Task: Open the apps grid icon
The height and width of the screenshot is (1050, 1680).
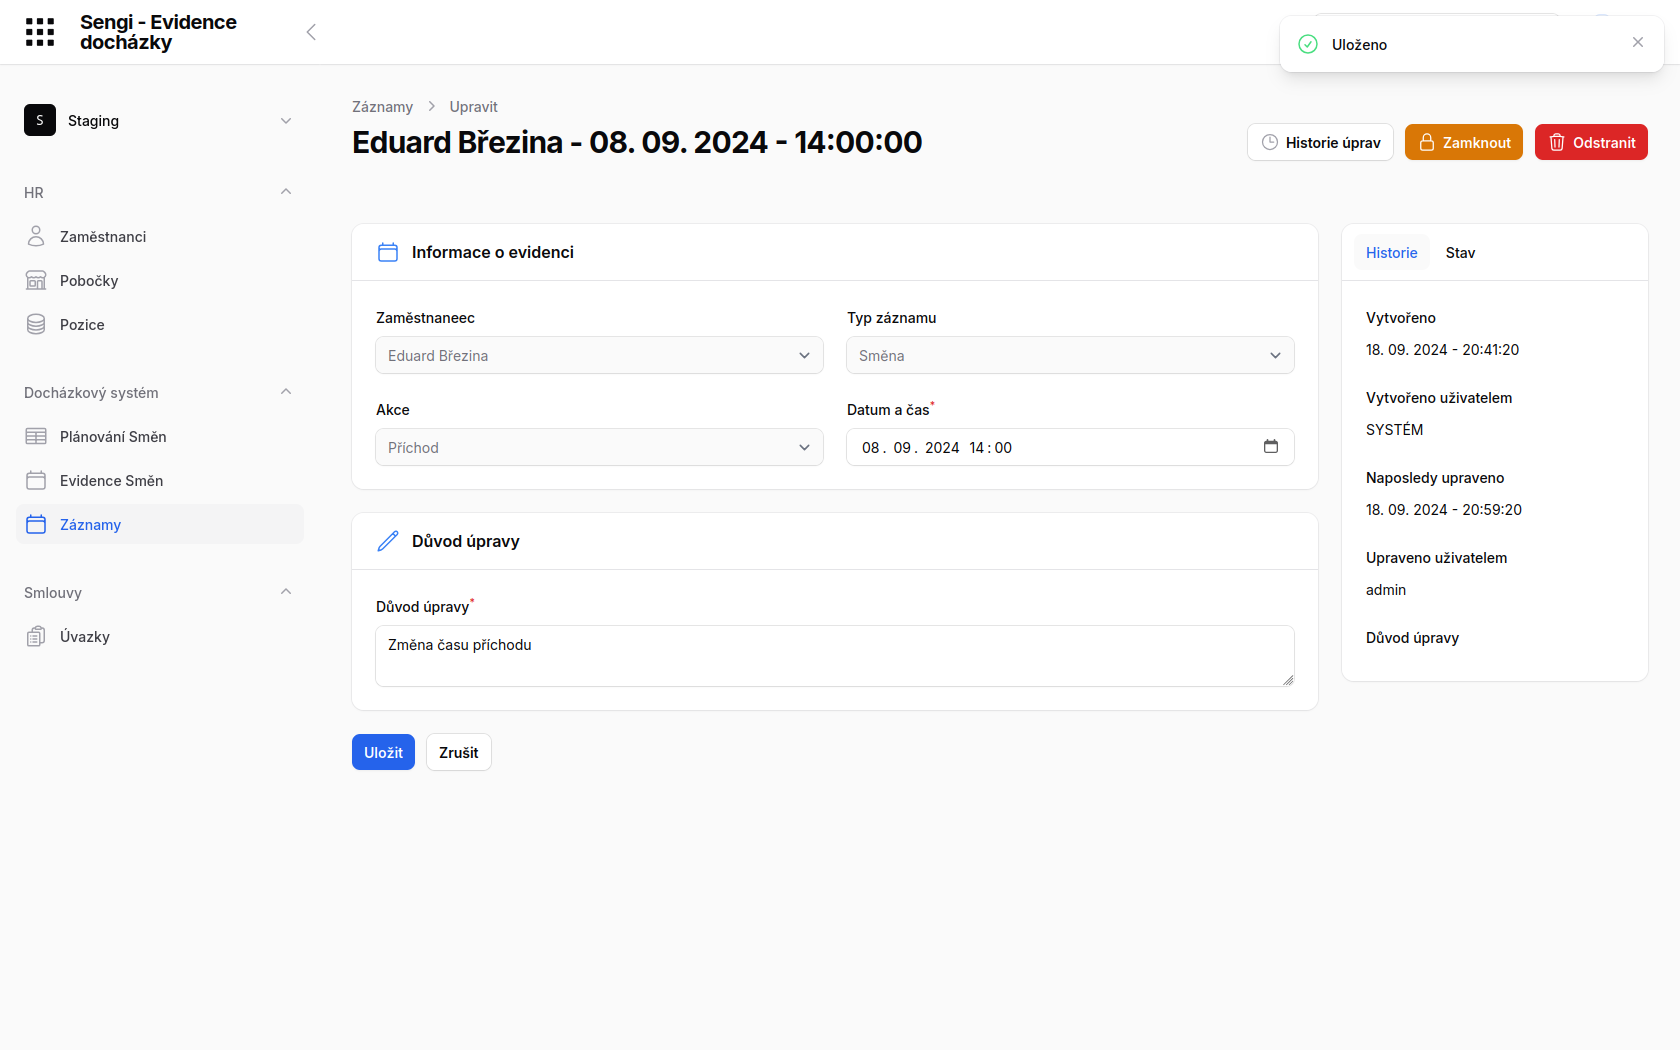Action: (40, 32)
